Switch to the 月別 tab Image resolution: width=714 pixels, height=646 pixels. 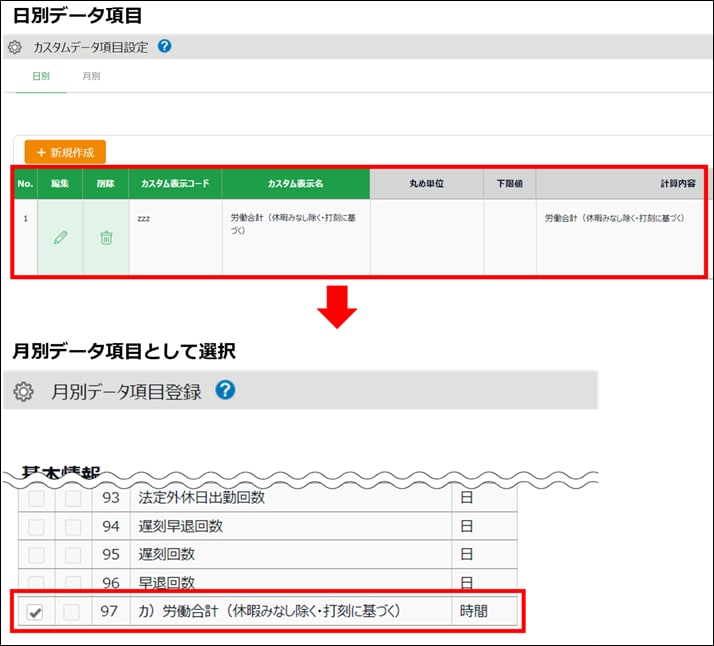click(90, 76)
